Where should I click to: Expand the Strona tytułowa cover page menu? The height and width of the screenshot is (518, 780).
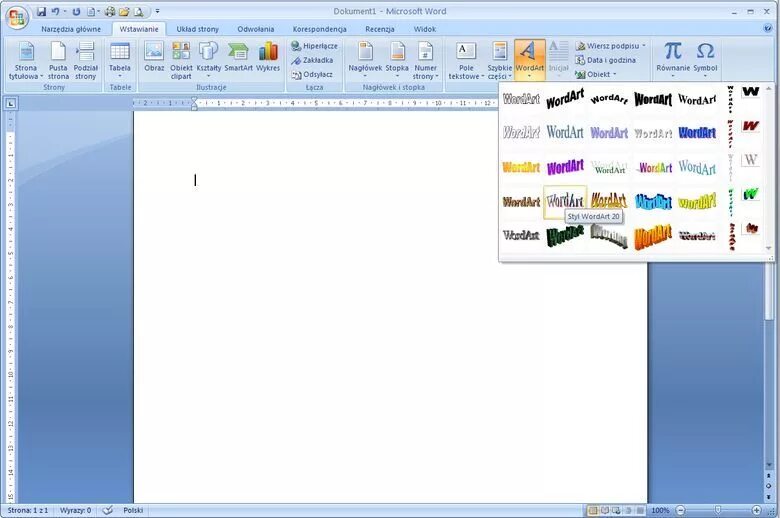[25, 61]
